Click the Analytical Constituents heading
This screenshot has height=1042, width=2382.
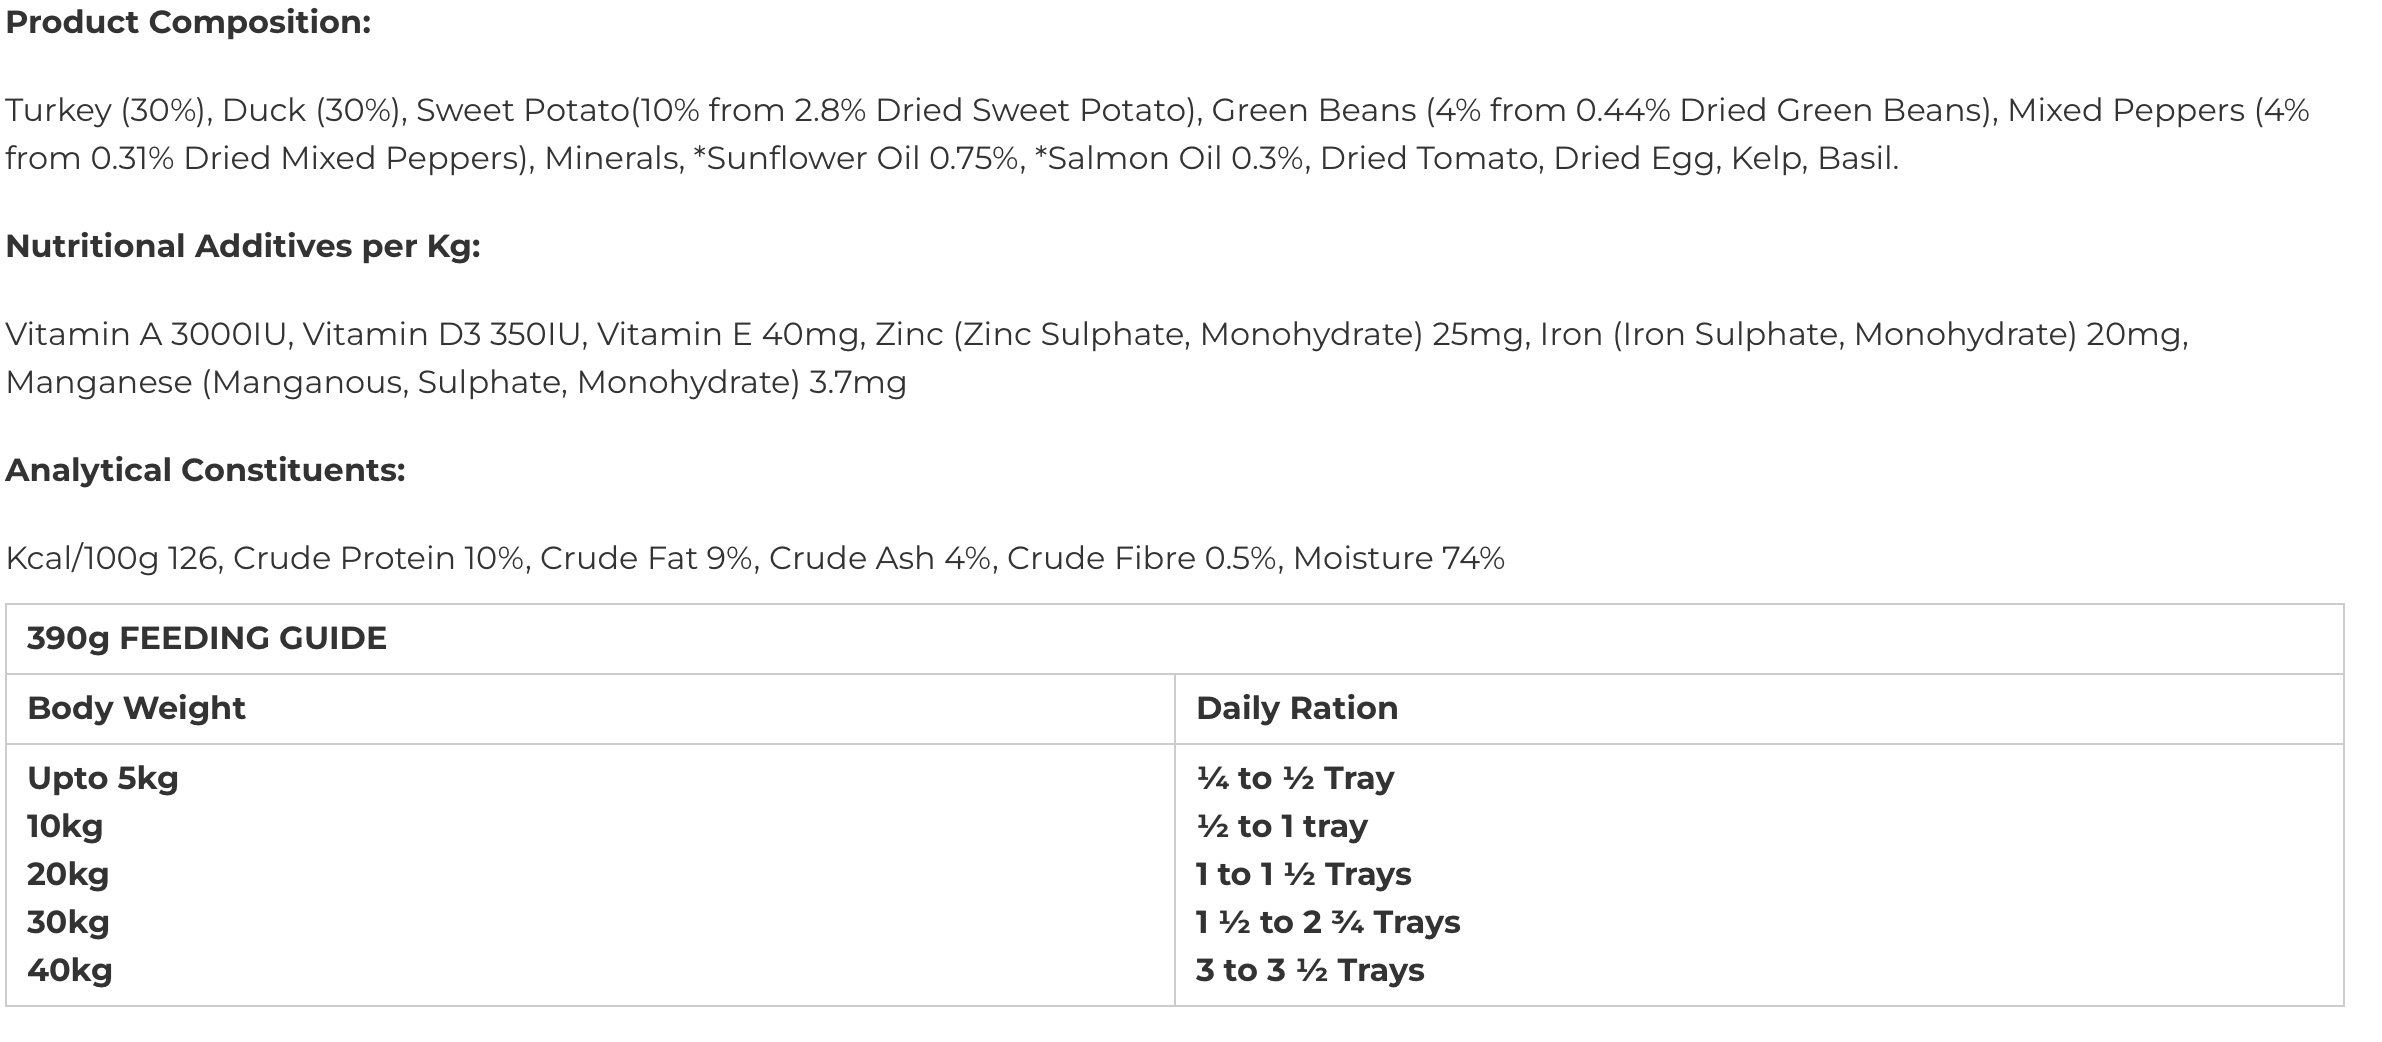pyautogui.click(x=205, y=470)
